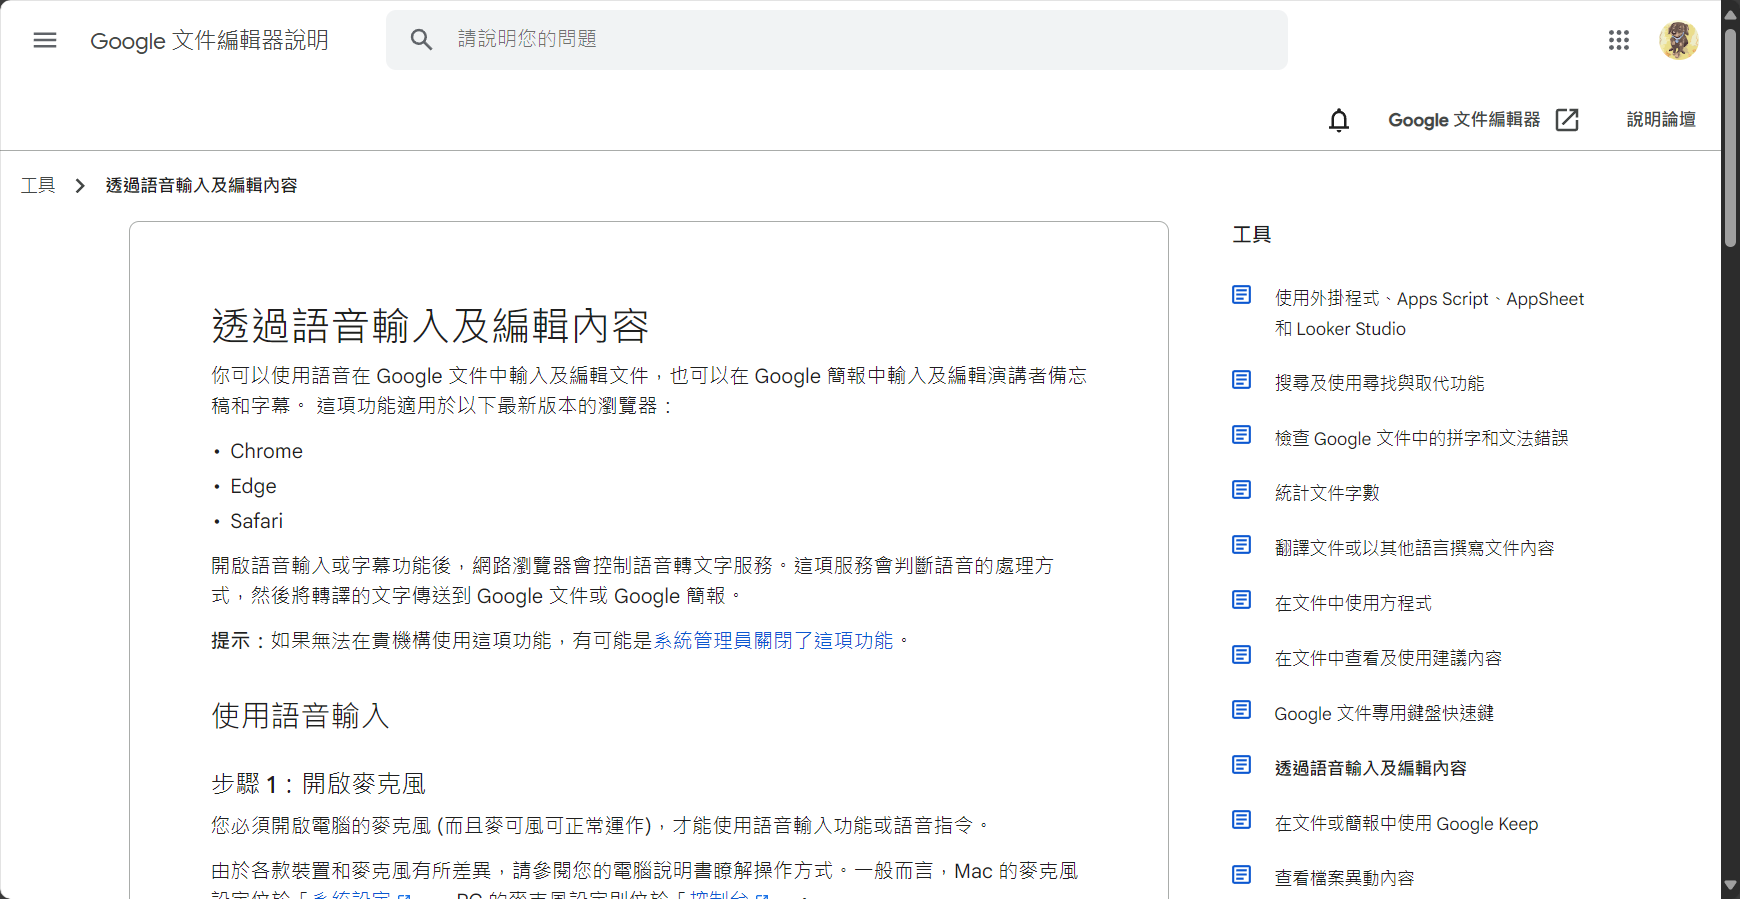This screenshot has width=1740, height=899.
Task: Click the 使用語音輸入 section heading
Action: click(x=300, y=716)
